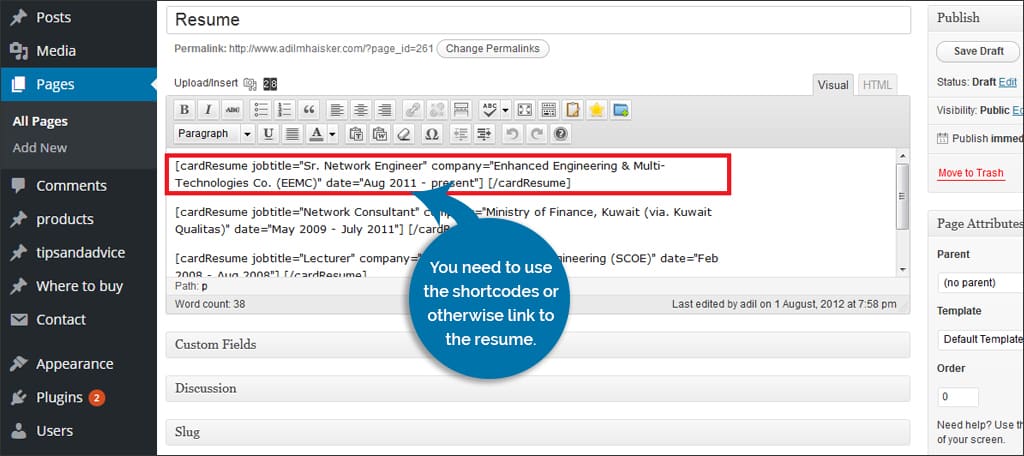This screenshot has width=1024, height=456.
Task: Insert an ordered numbered list
Action: tap(284, 110)
